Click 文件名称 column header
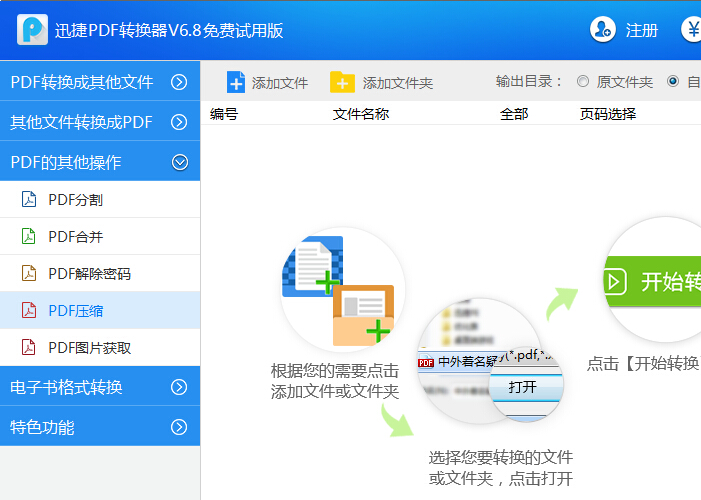Screen dimensions: 701x500 point(361,114)
